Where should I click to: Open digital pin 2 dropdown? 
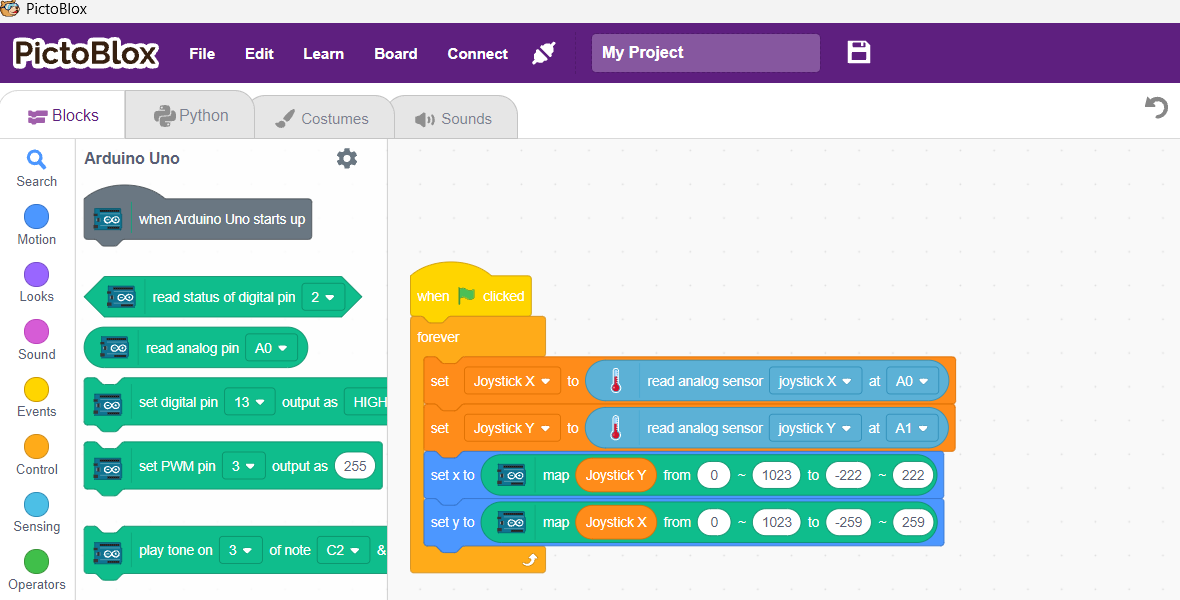pyautogui.click(x=323, y=297)
